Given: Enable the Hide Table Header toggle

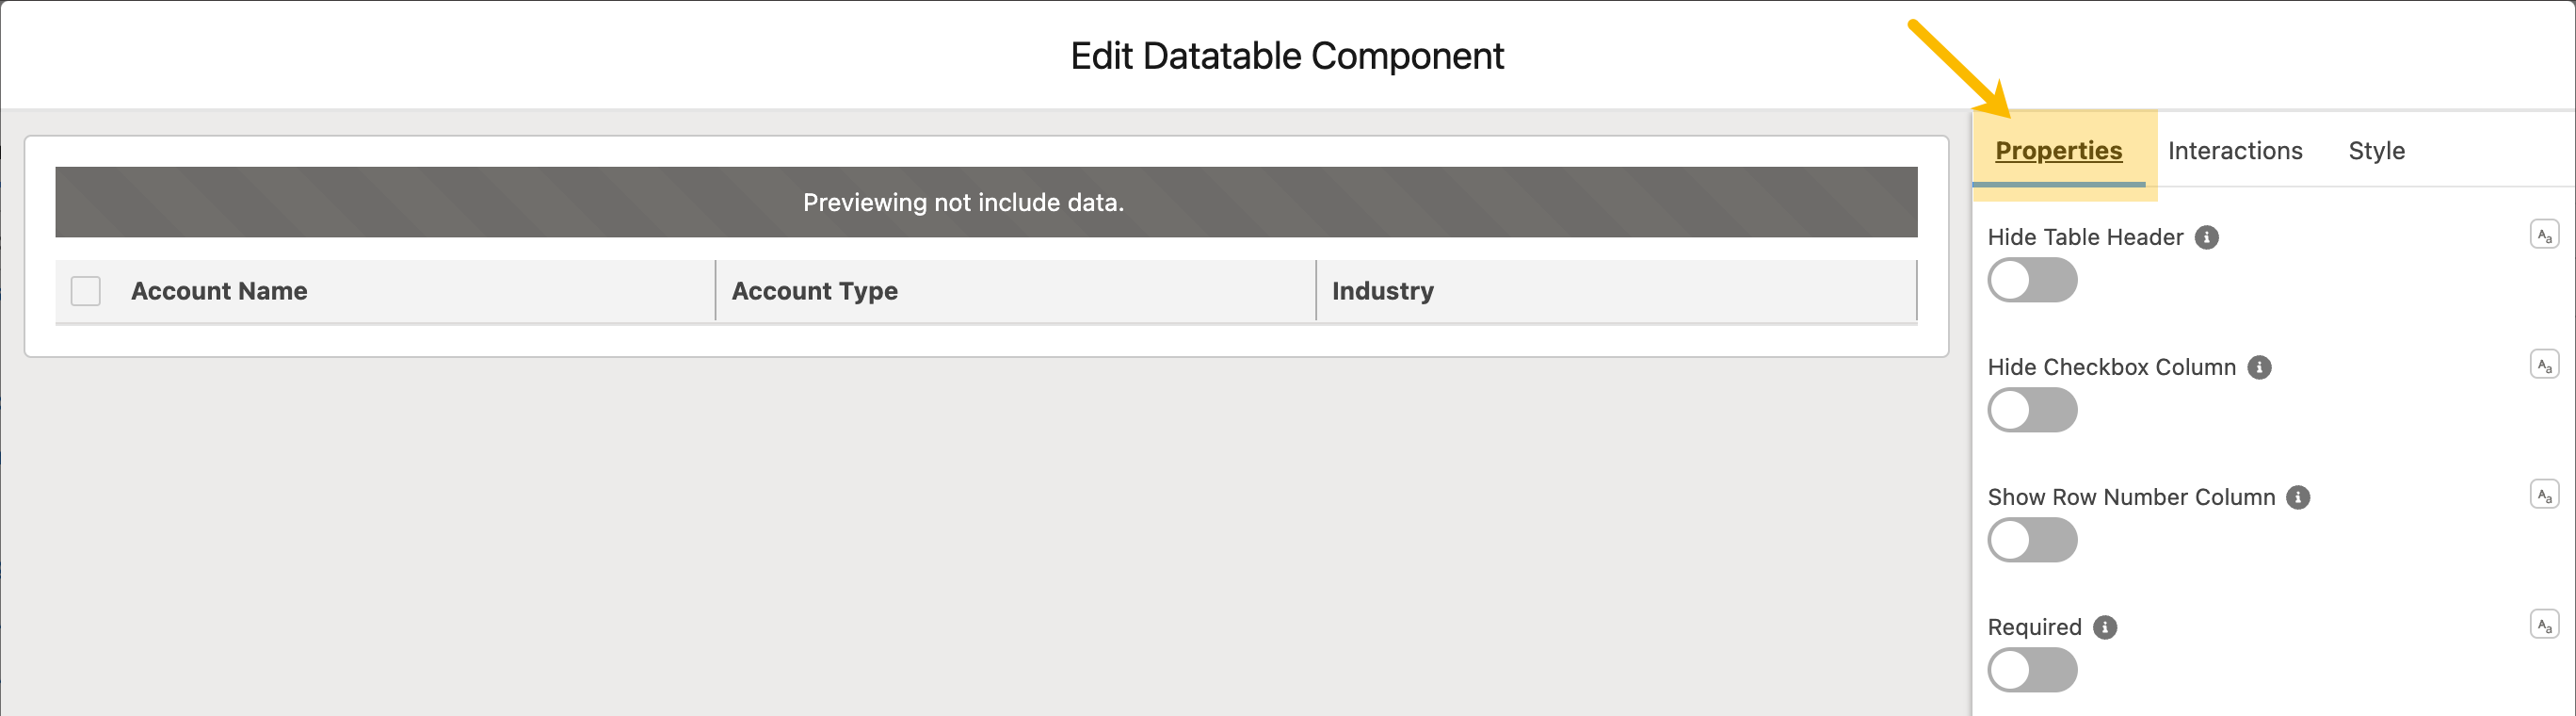Looking at the screenshot, I should coord(2032,280).
